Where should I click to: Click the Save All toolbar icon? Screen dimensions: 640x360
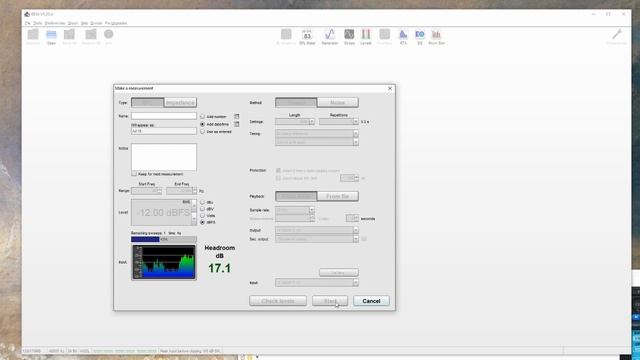coord(69,36)
